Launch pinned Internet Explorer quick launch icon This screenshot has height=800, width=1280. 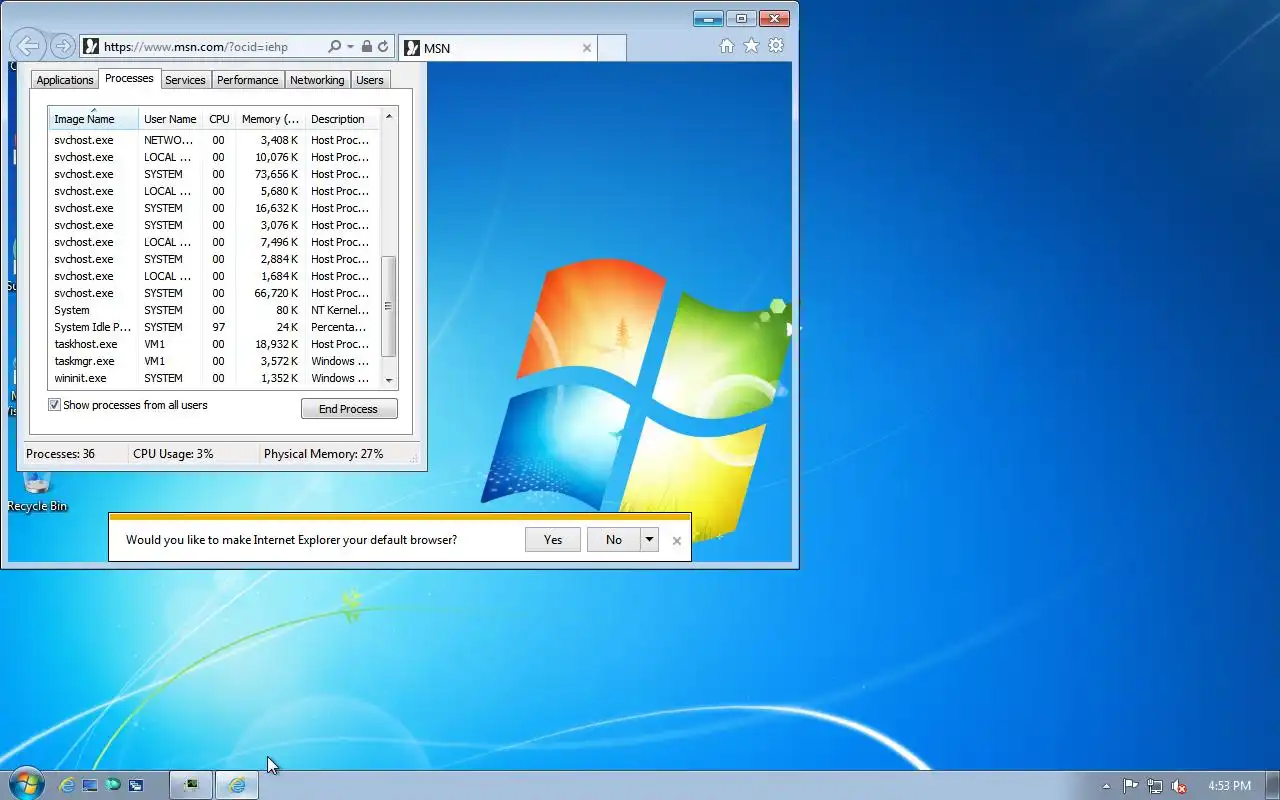(67, 785)
